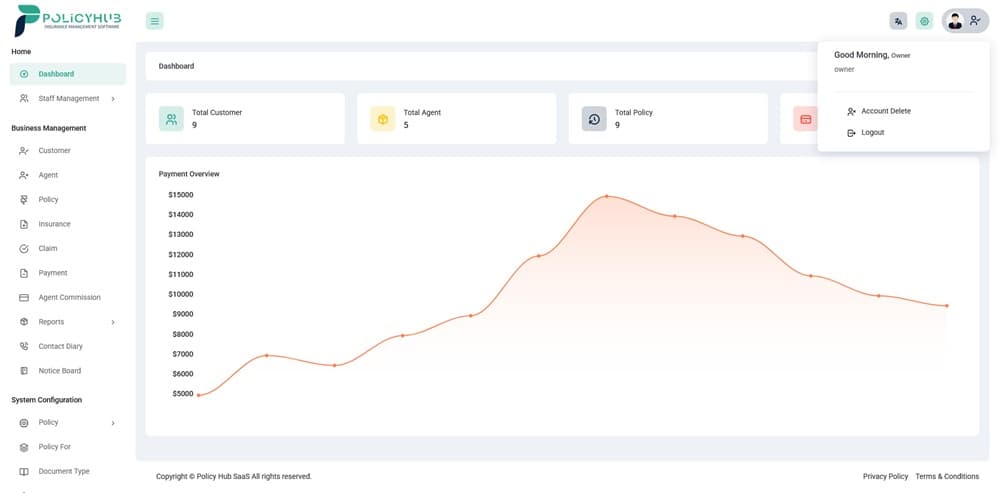Viewport: 1000px width, 493px height.
Task: Click the Total Agent box icon
Action: [382, 119]
